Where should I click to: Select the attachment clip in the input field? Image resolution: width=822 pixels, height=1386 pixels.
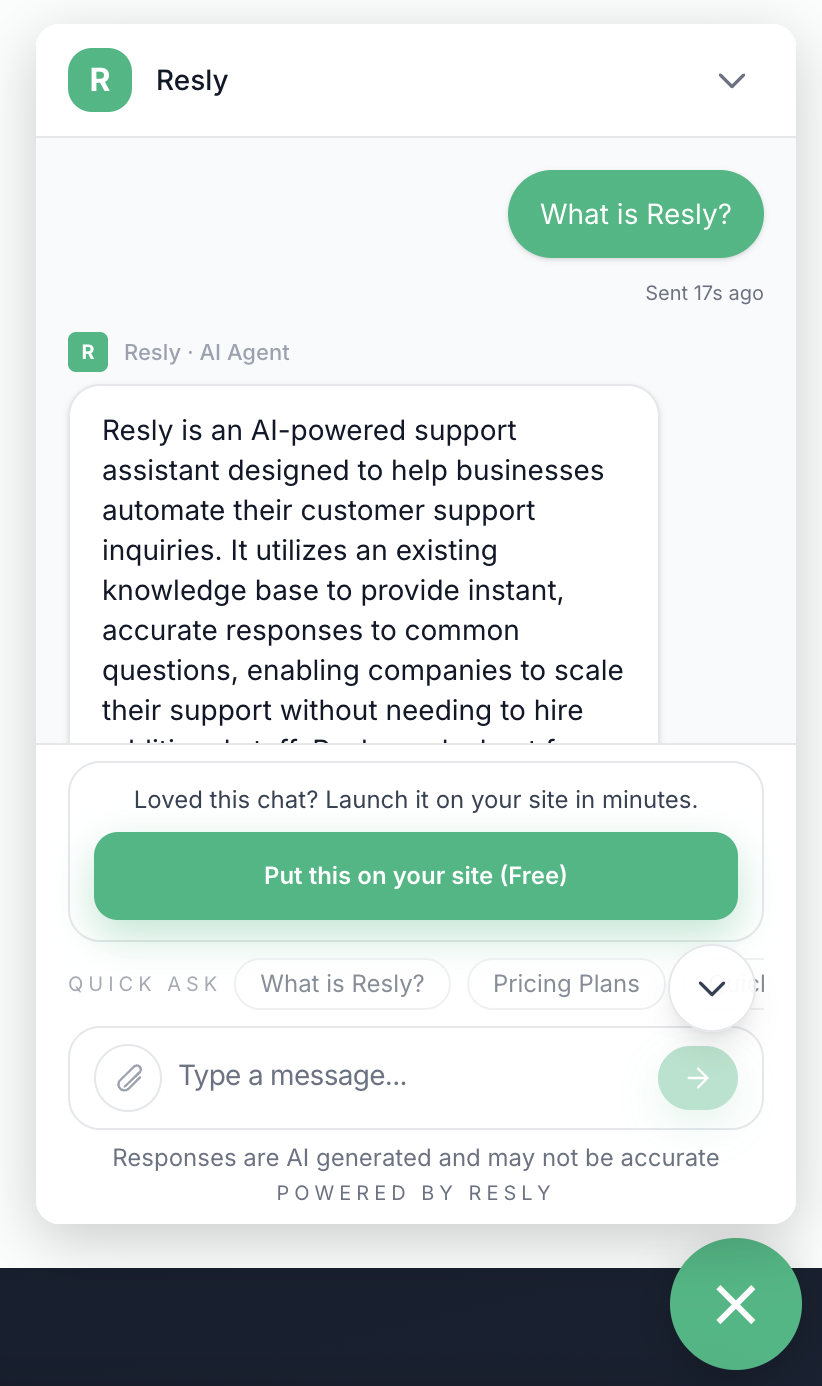pos(128,1078)
